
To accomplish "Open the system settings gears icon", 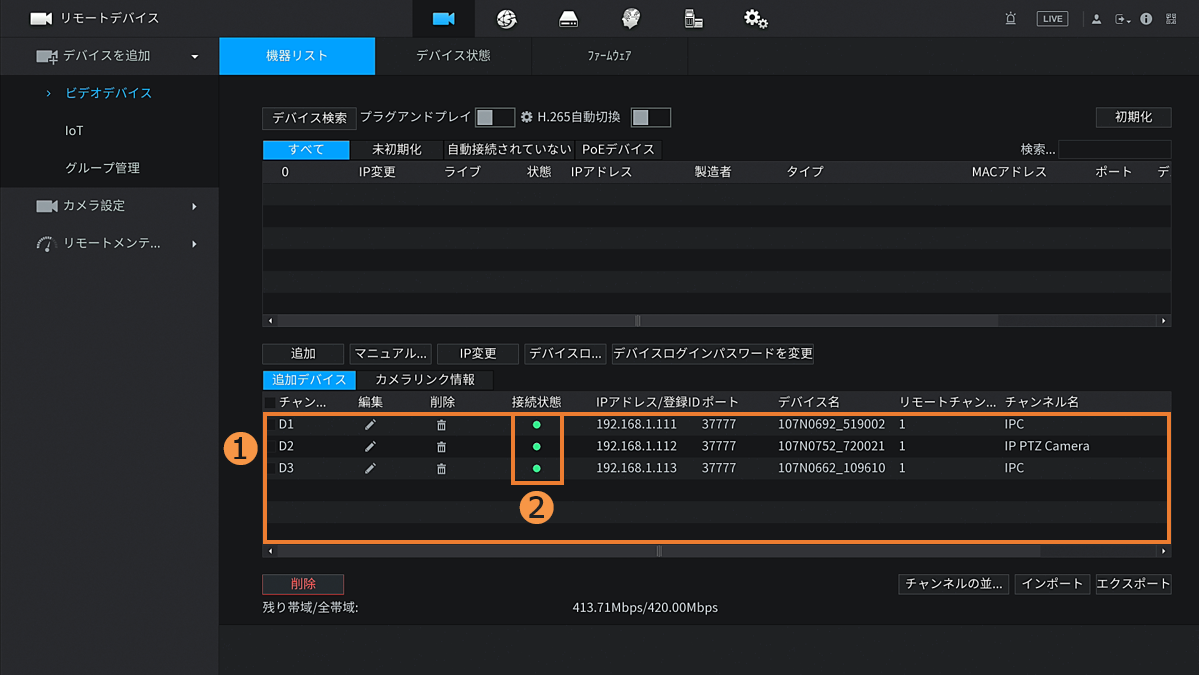I will click(755, 19).
